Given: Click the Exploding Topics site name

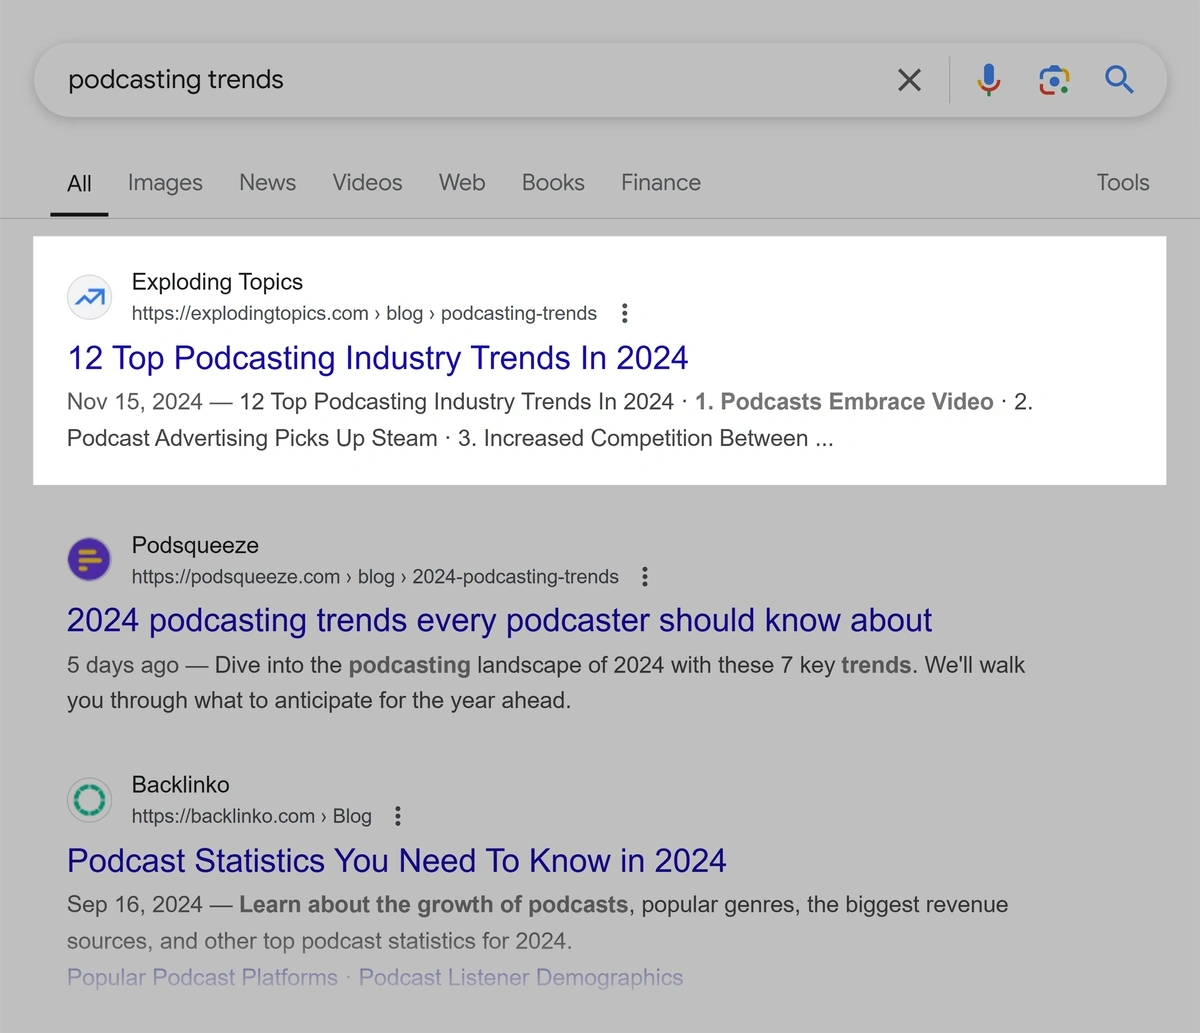Looking at the screenshot, I should (217, 282).
